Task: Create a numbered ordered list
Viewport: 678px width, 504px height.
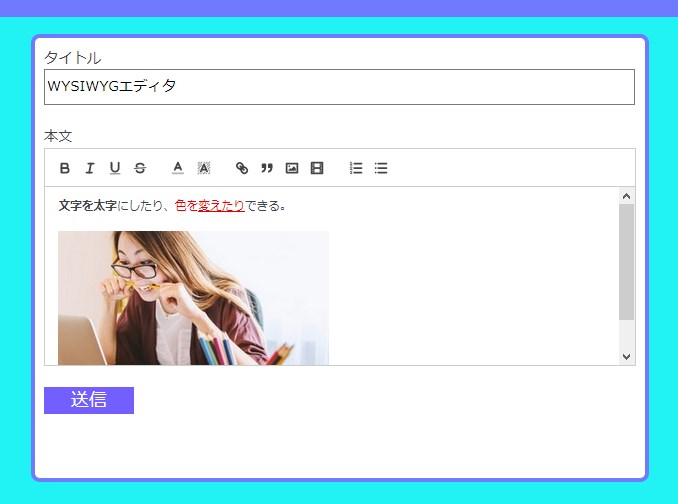Action: 356,168
